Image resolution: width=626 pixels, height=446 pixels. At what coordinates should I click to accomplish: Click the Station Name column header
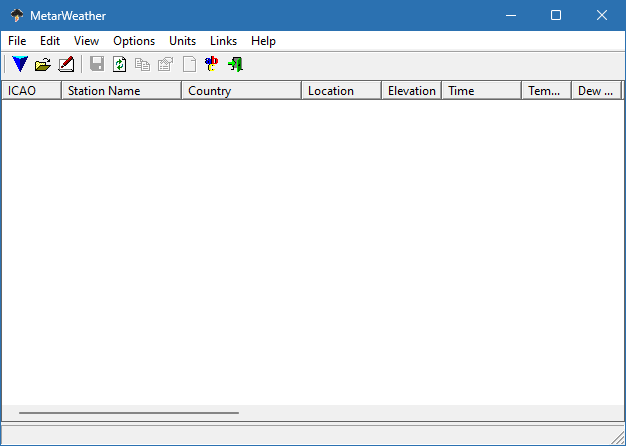(x=121, y=91)
